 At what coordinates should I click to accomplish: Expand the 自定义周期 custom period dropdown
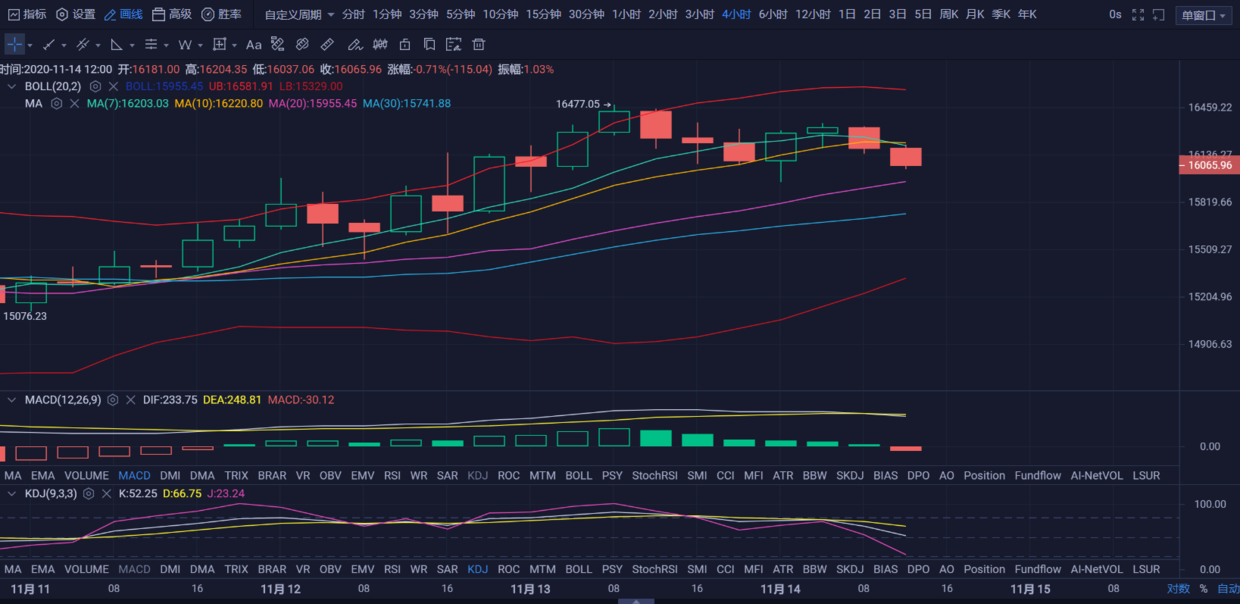click(299, 15)
